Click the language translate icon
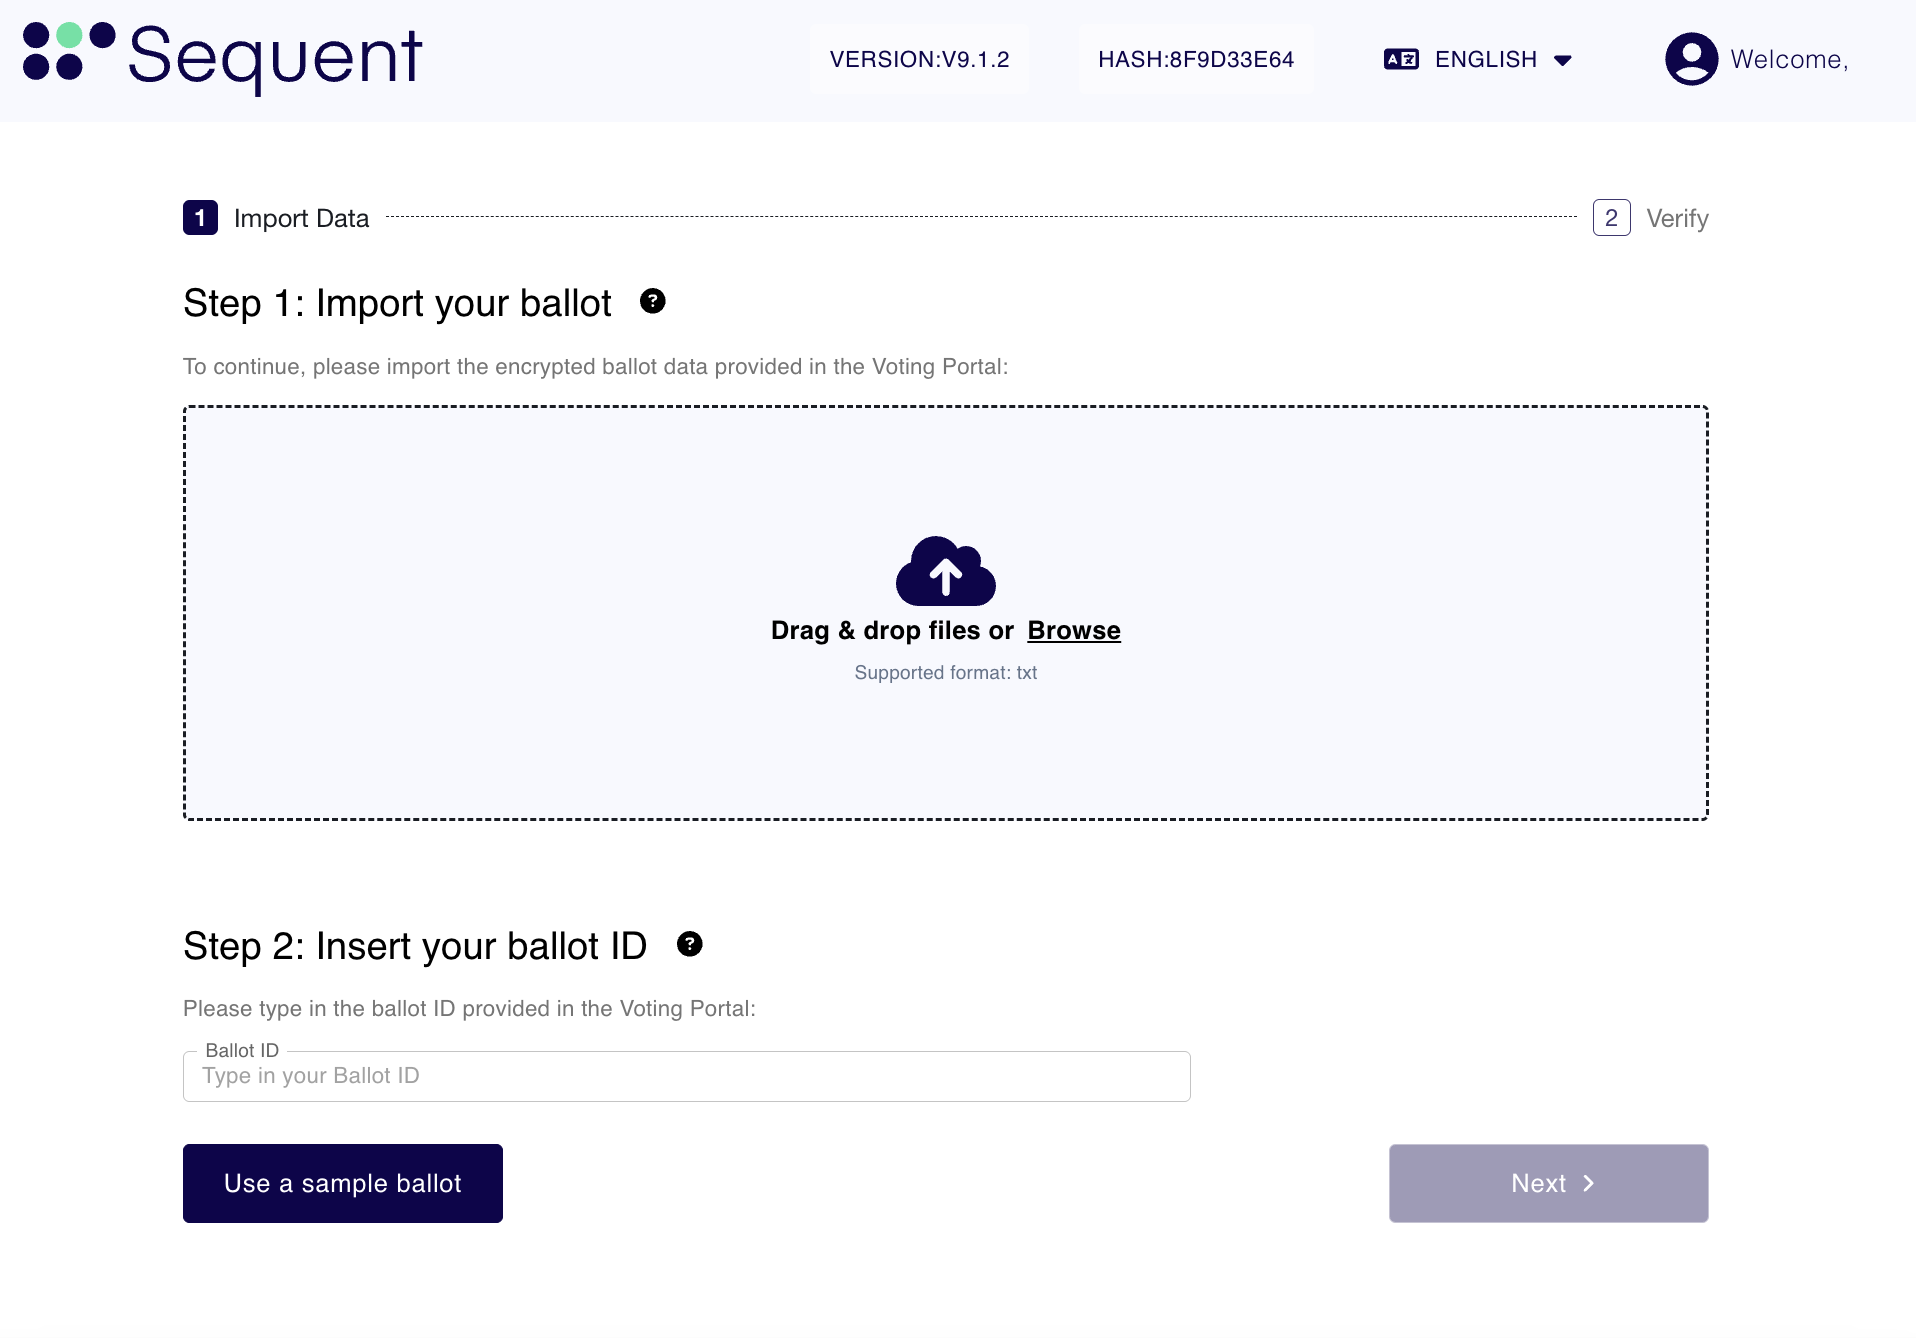Image resolution: width=1916 pixels, height=1338 pixels. (1401, 59)
